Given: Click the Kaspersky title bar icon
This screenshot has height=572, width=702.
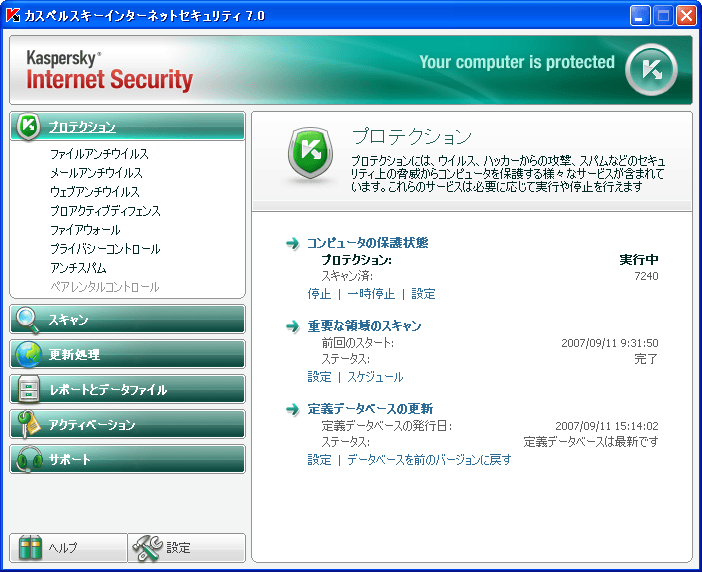Looking at the screenshot, I should 13,15.
